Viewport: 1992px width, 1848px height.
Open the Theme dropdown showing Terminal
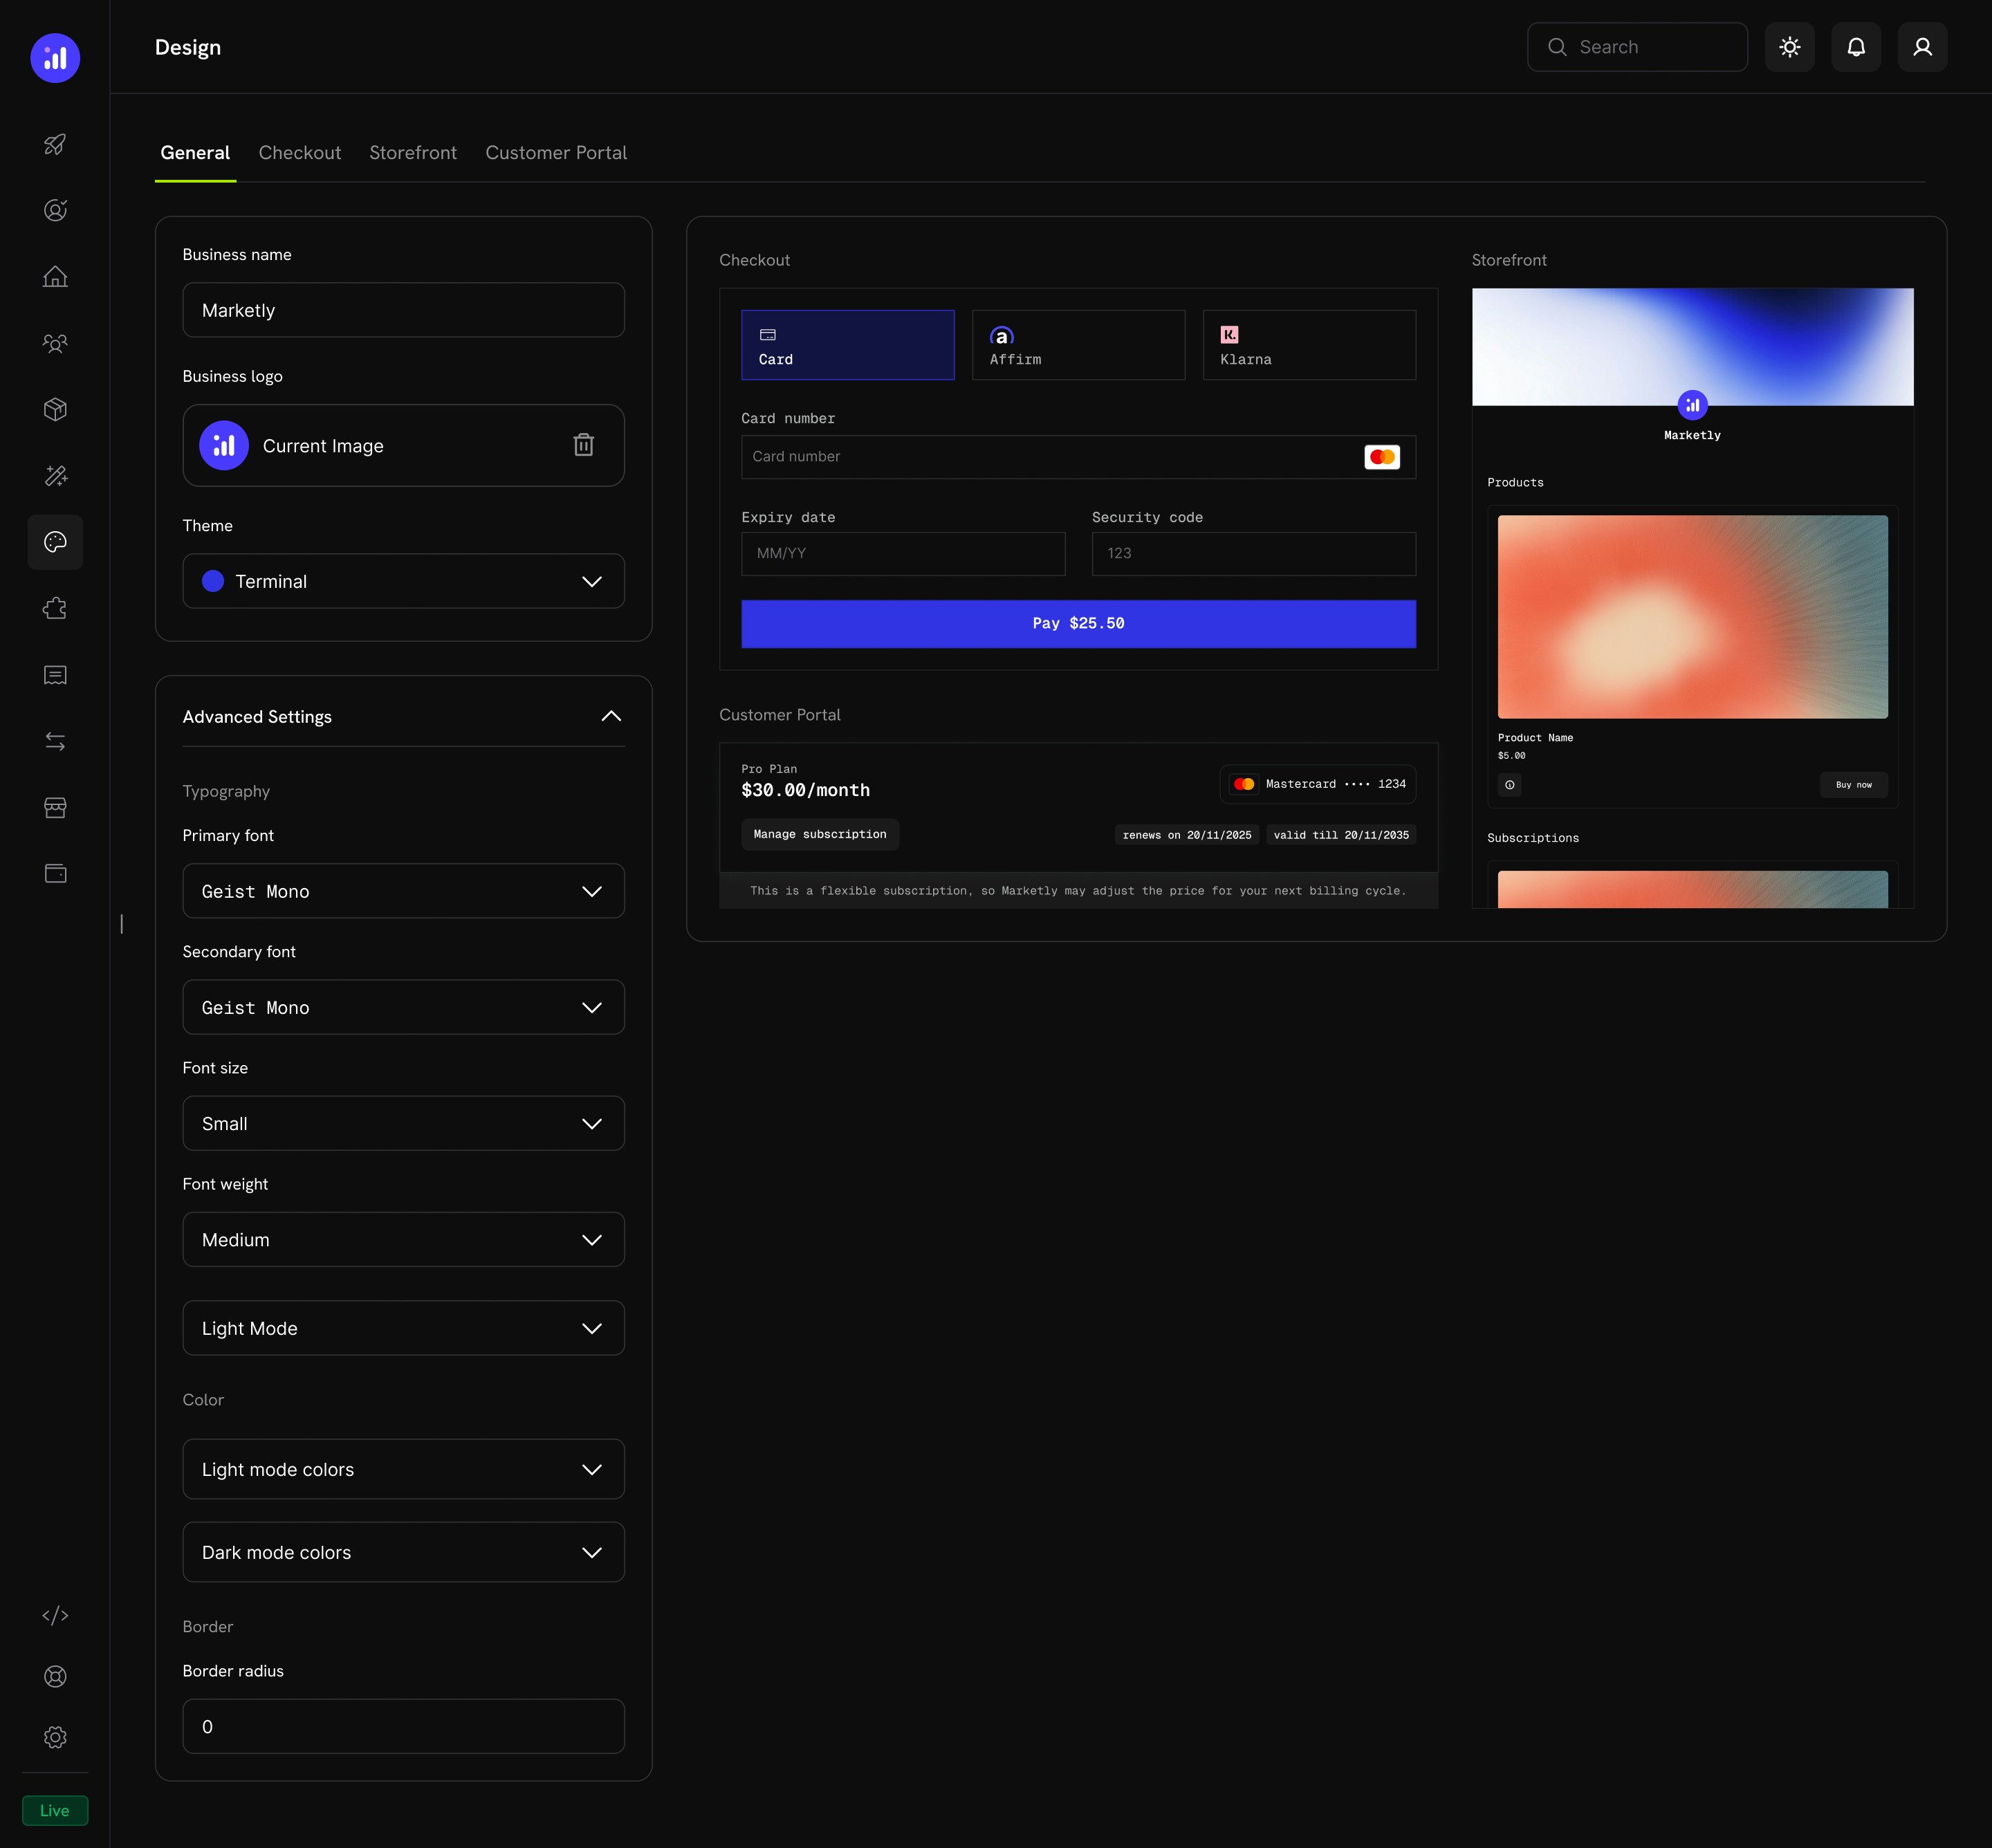pyautogui.click(x=403, y=581)
